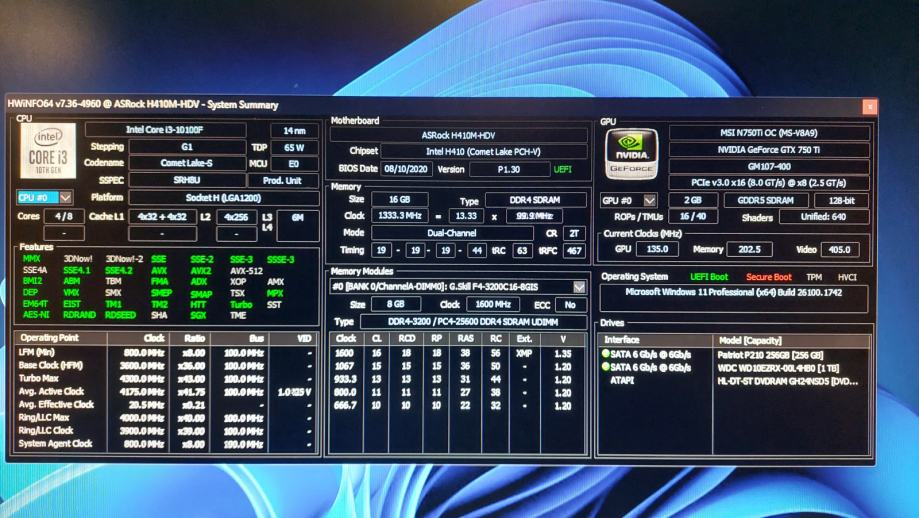
Task: Click the 65 W TDP value
Action: [x=294, y=148]
